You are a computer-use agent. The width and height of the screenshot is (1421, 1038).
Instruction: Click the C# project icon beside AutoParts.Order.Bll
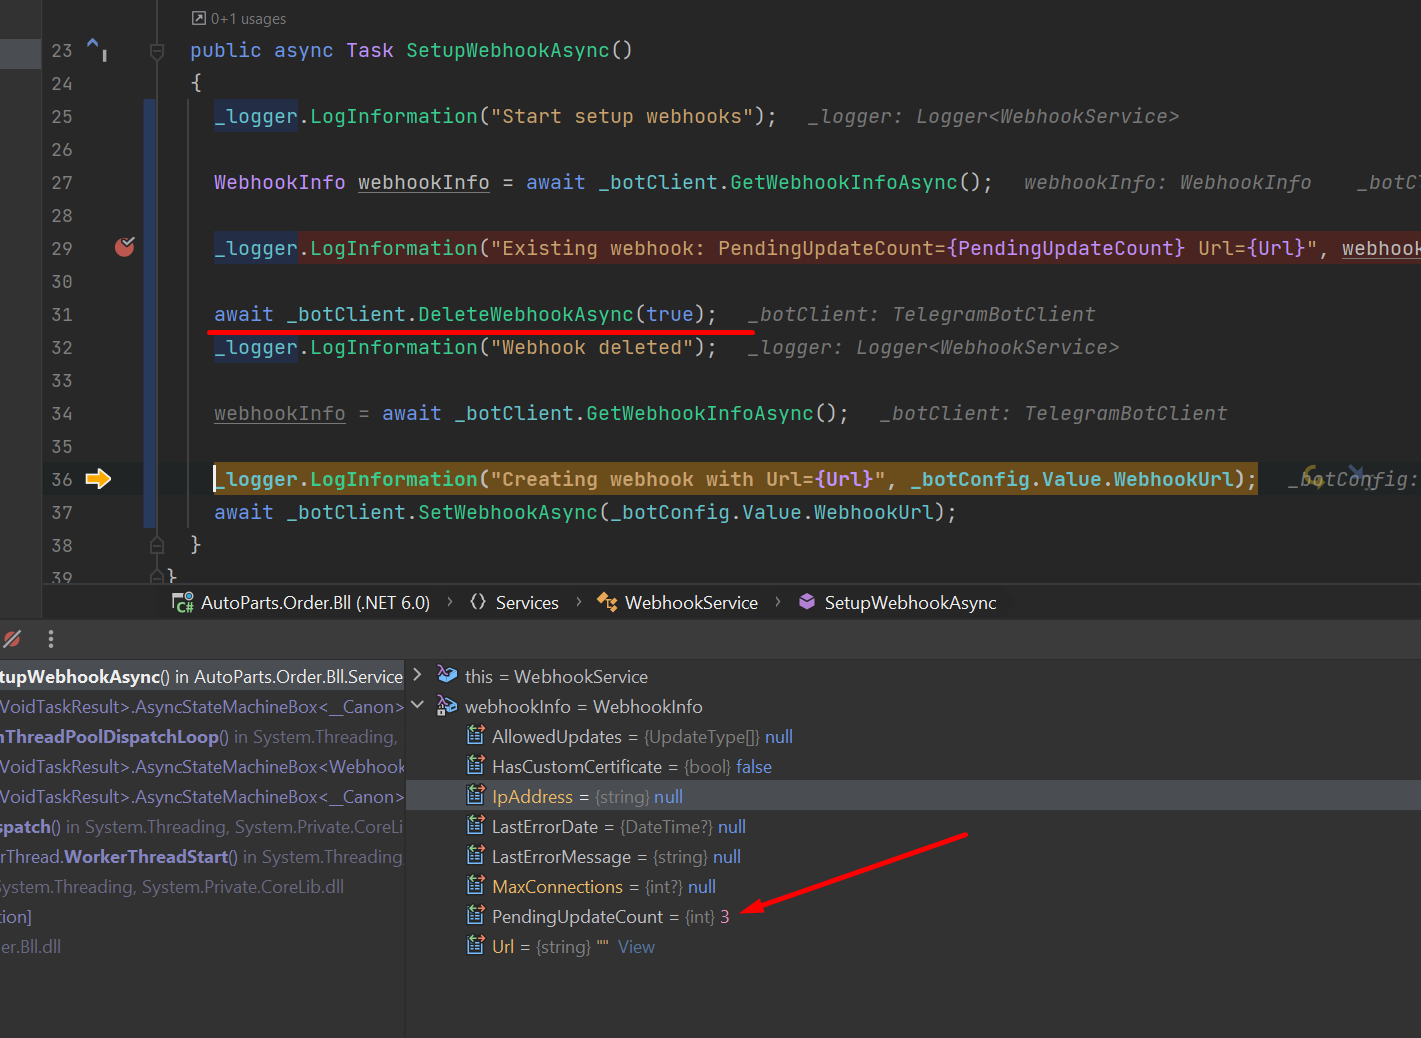click(183, 602)
